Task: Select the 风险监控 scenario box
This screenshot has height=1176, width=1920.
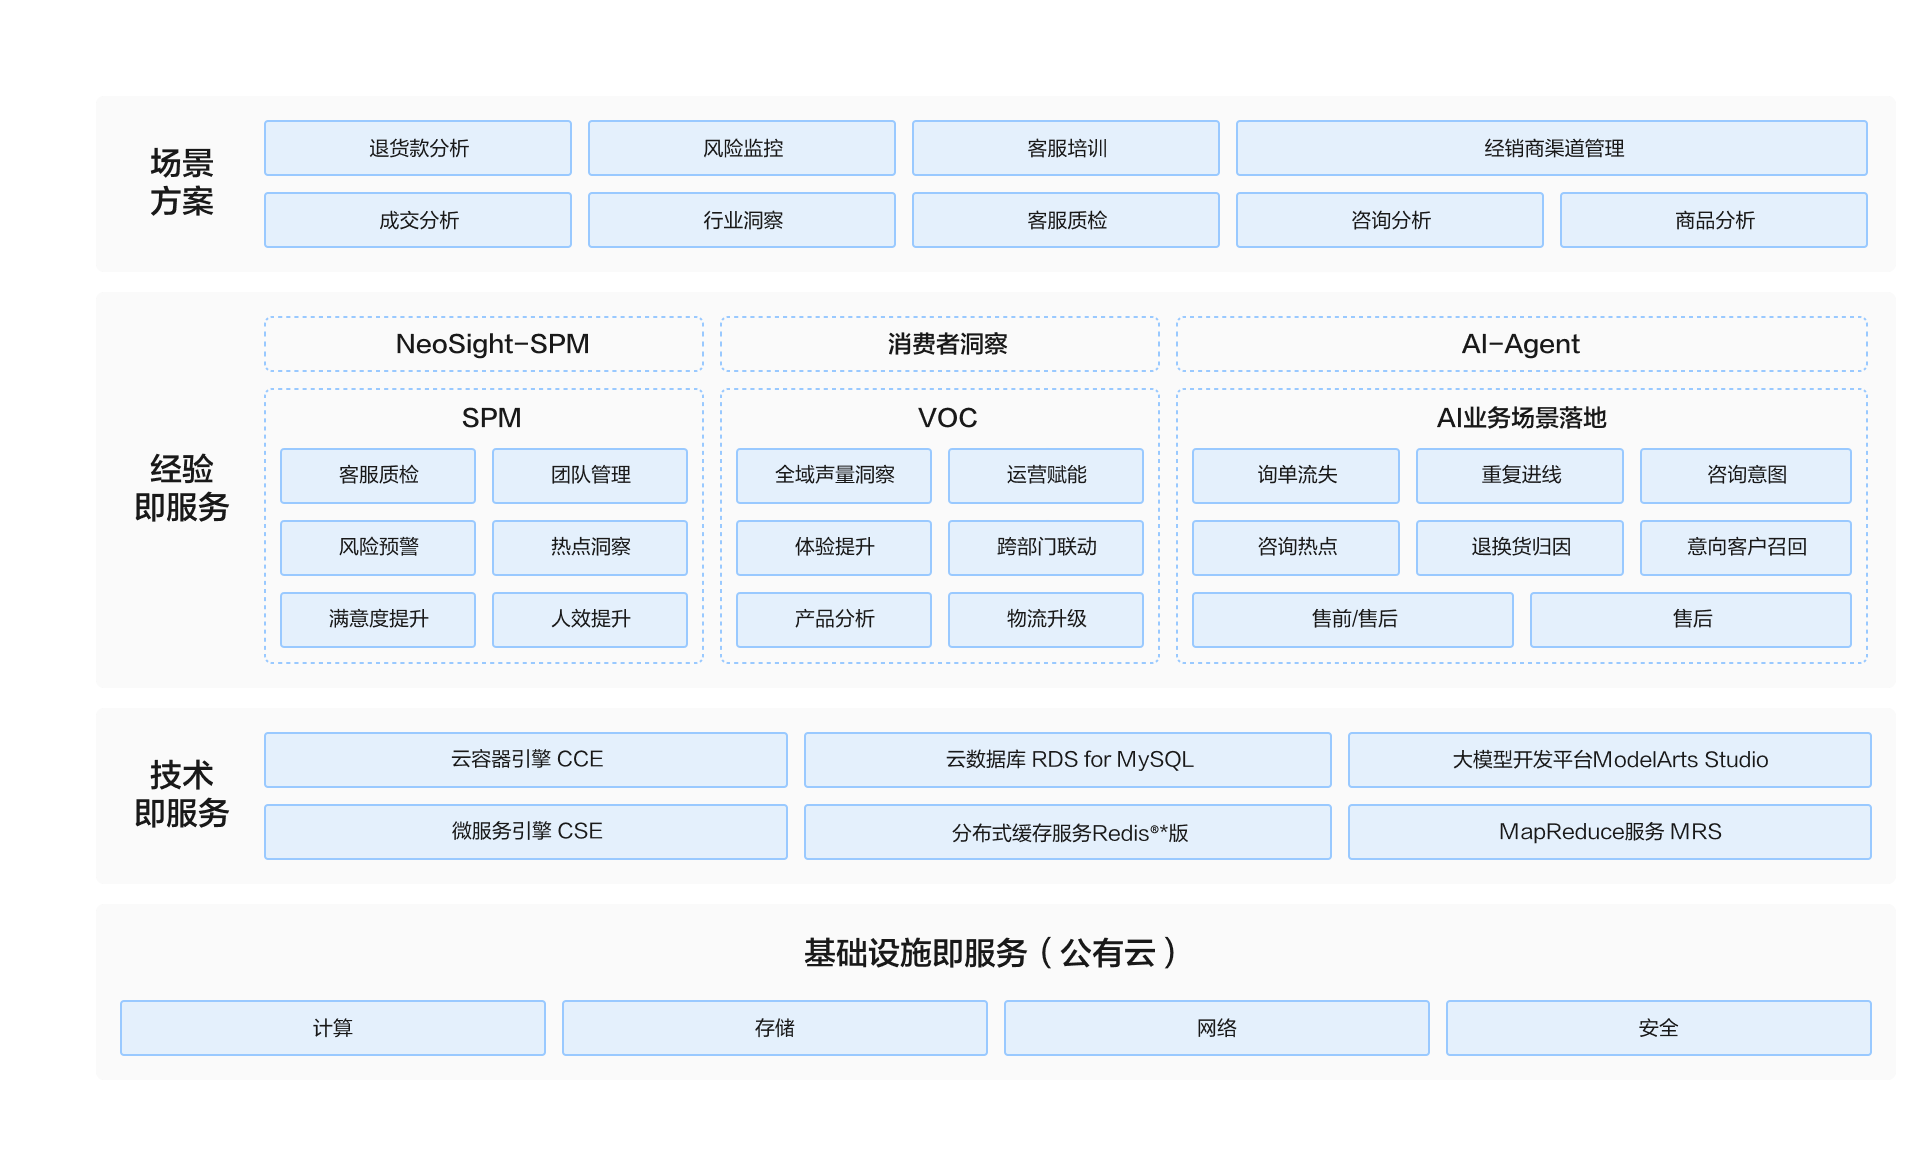Action: click(x=742, y=148)
